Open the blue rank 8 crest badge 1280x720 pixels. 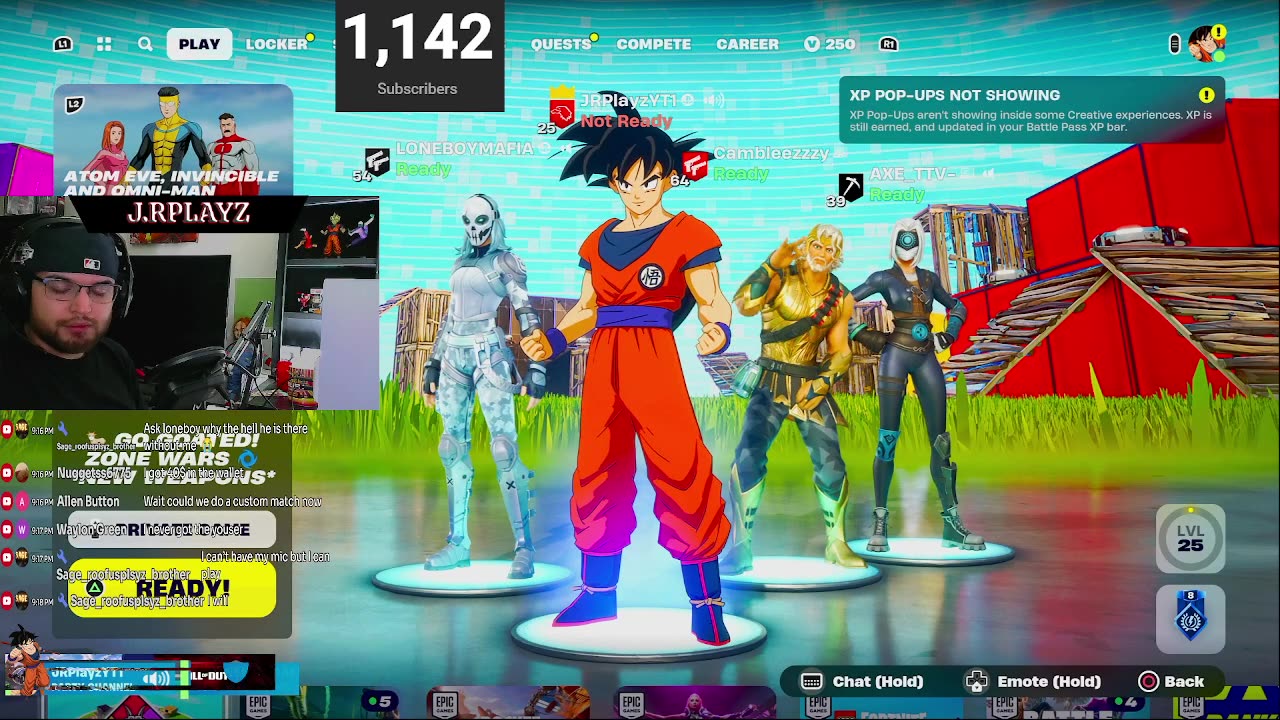pyautogui.click(x=1190, y=618)
